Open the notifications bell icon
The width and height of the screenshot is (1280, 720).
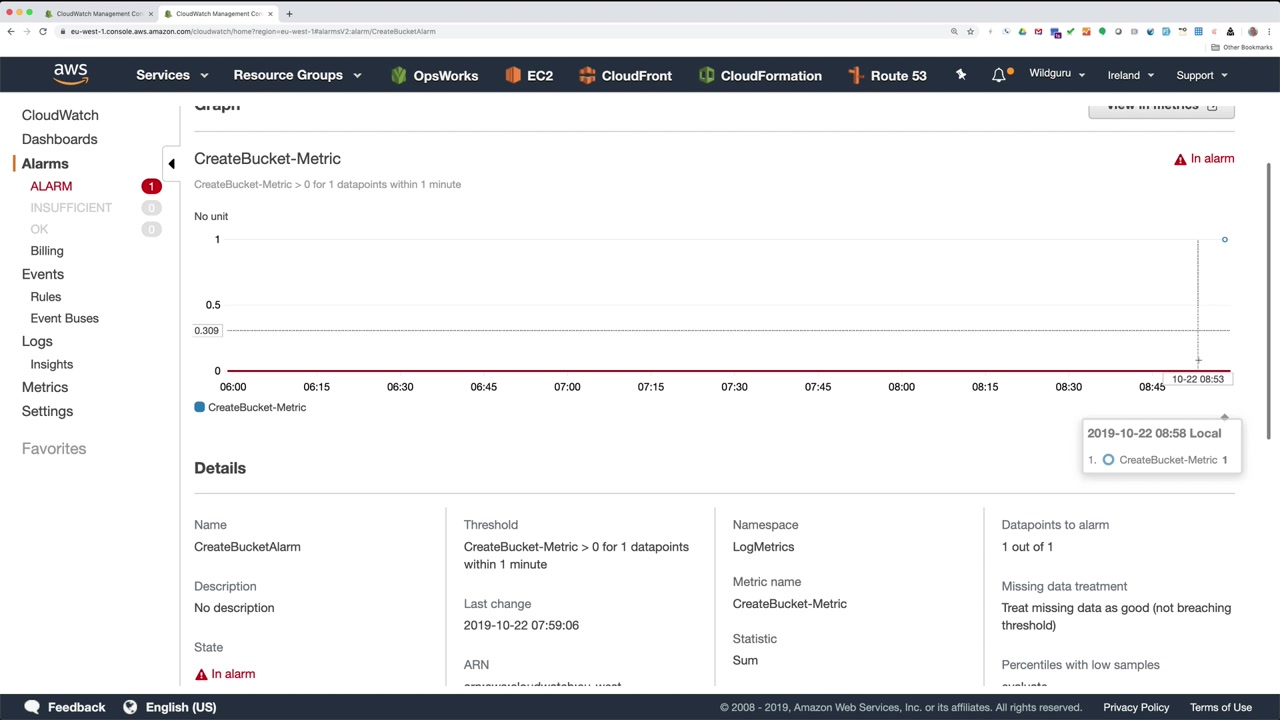tap(999, 75)
